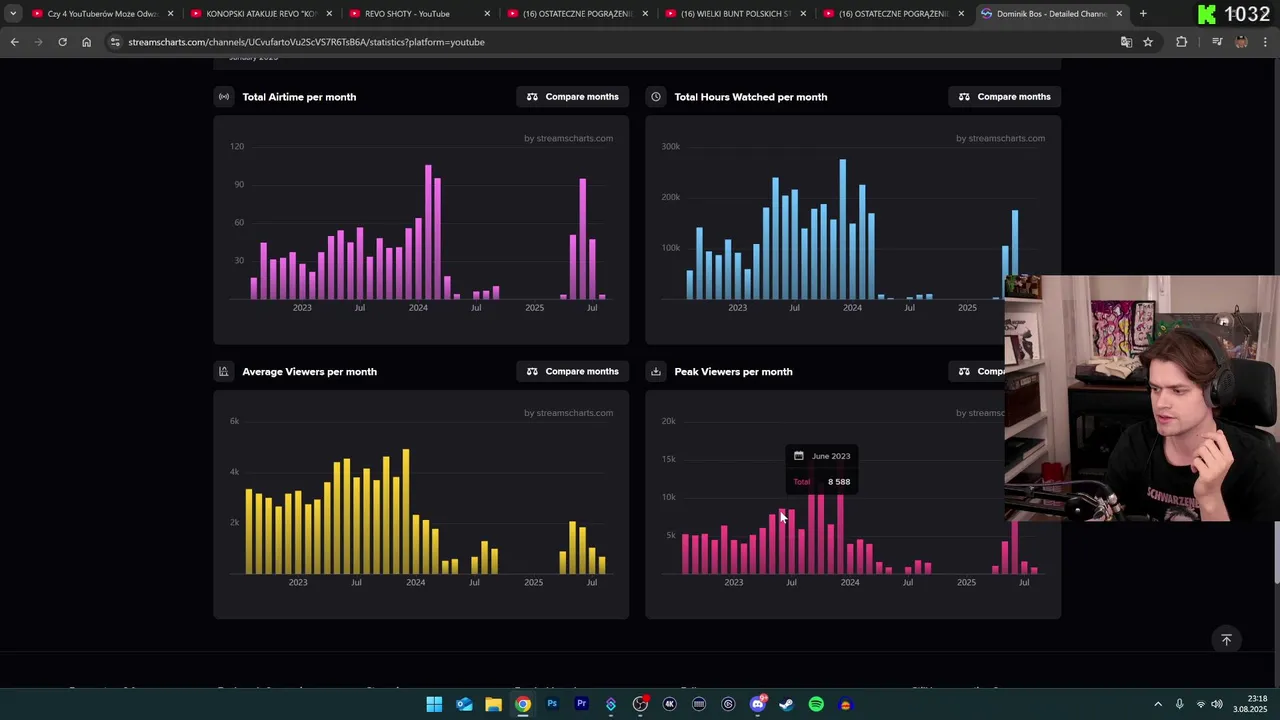The image size is (1280, 720).
Task: Click Compare months for Total Airtime chart
Action: pos(572,97)
